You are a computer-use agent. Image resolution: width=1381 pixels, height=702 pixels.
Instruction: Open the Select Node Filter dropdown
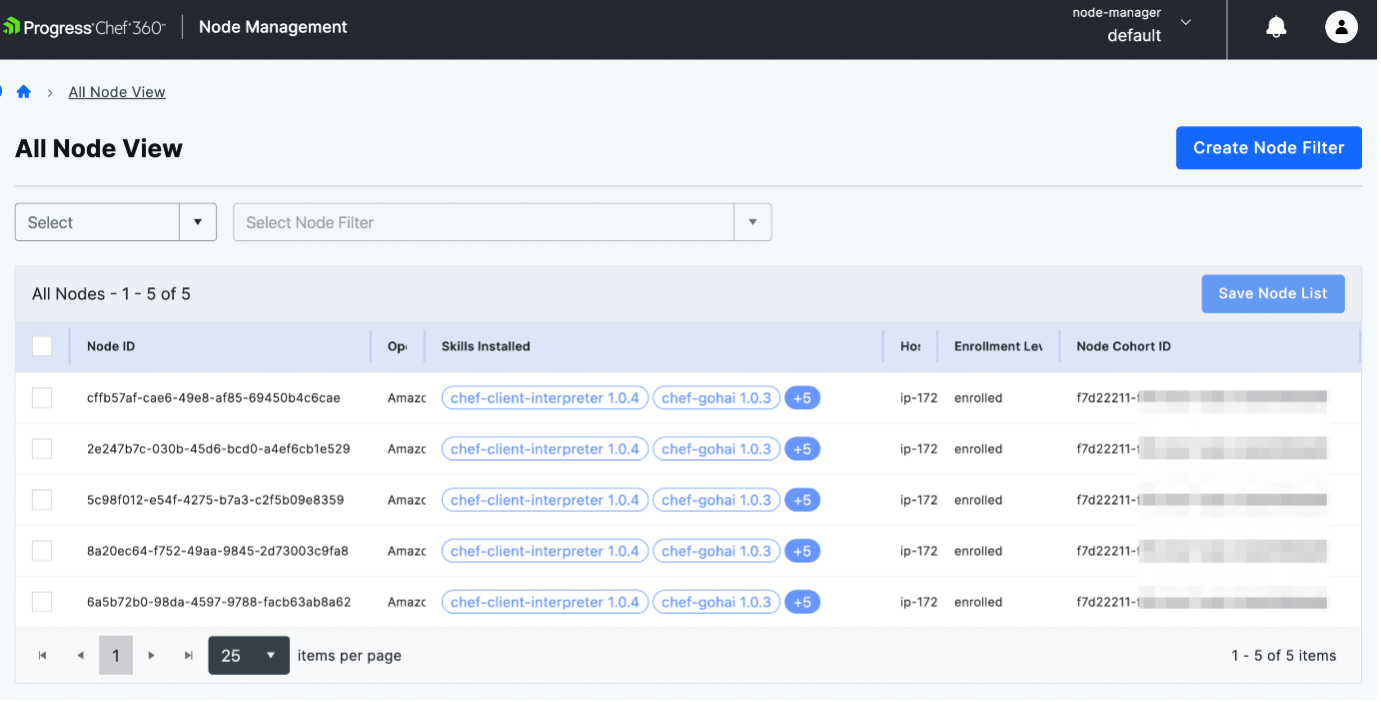click(502, 222)
